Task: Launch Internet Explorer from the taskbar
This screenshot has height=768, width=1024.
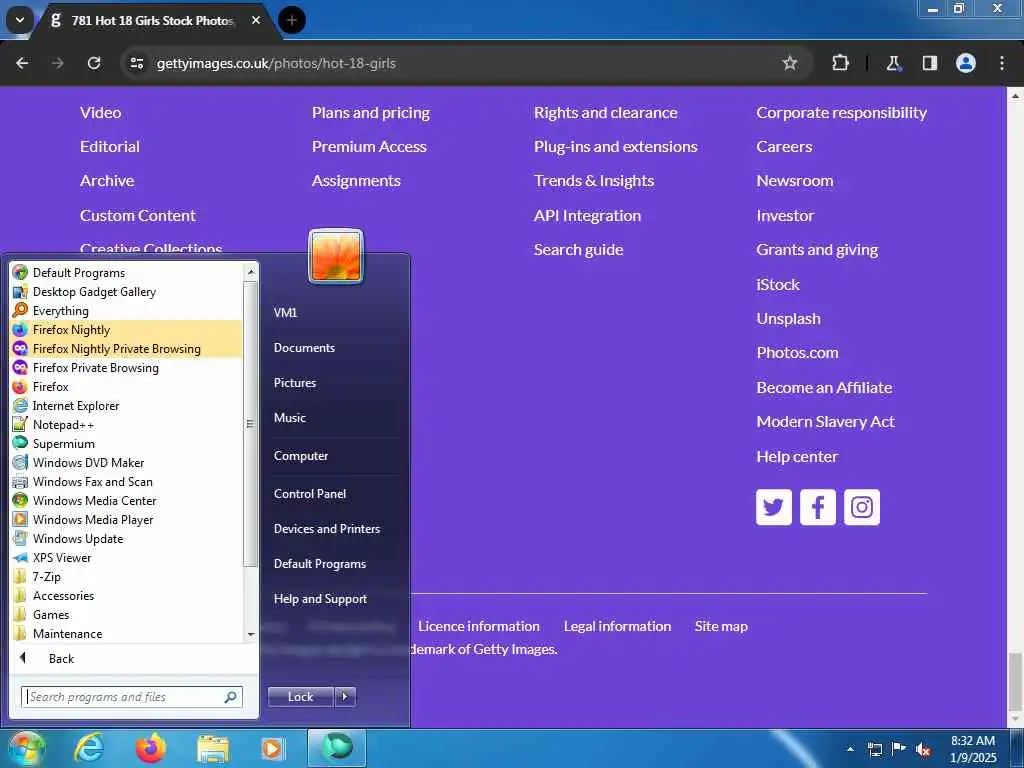Action: [x=89, y=748]
